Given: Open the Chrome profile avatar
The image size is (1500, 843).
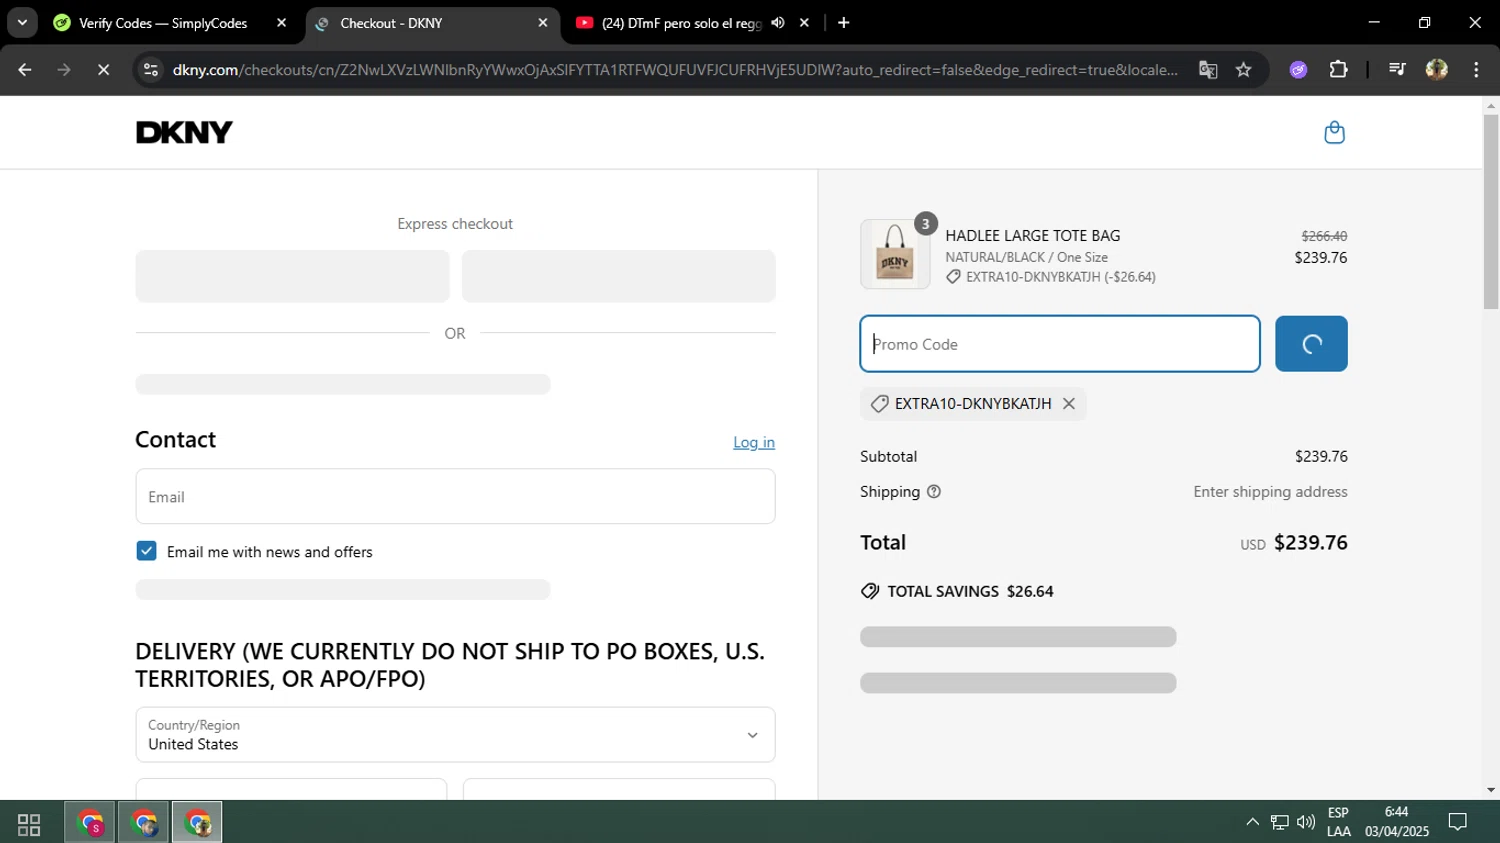Looking at the screenshot, I should click(x=1437, y=70).
